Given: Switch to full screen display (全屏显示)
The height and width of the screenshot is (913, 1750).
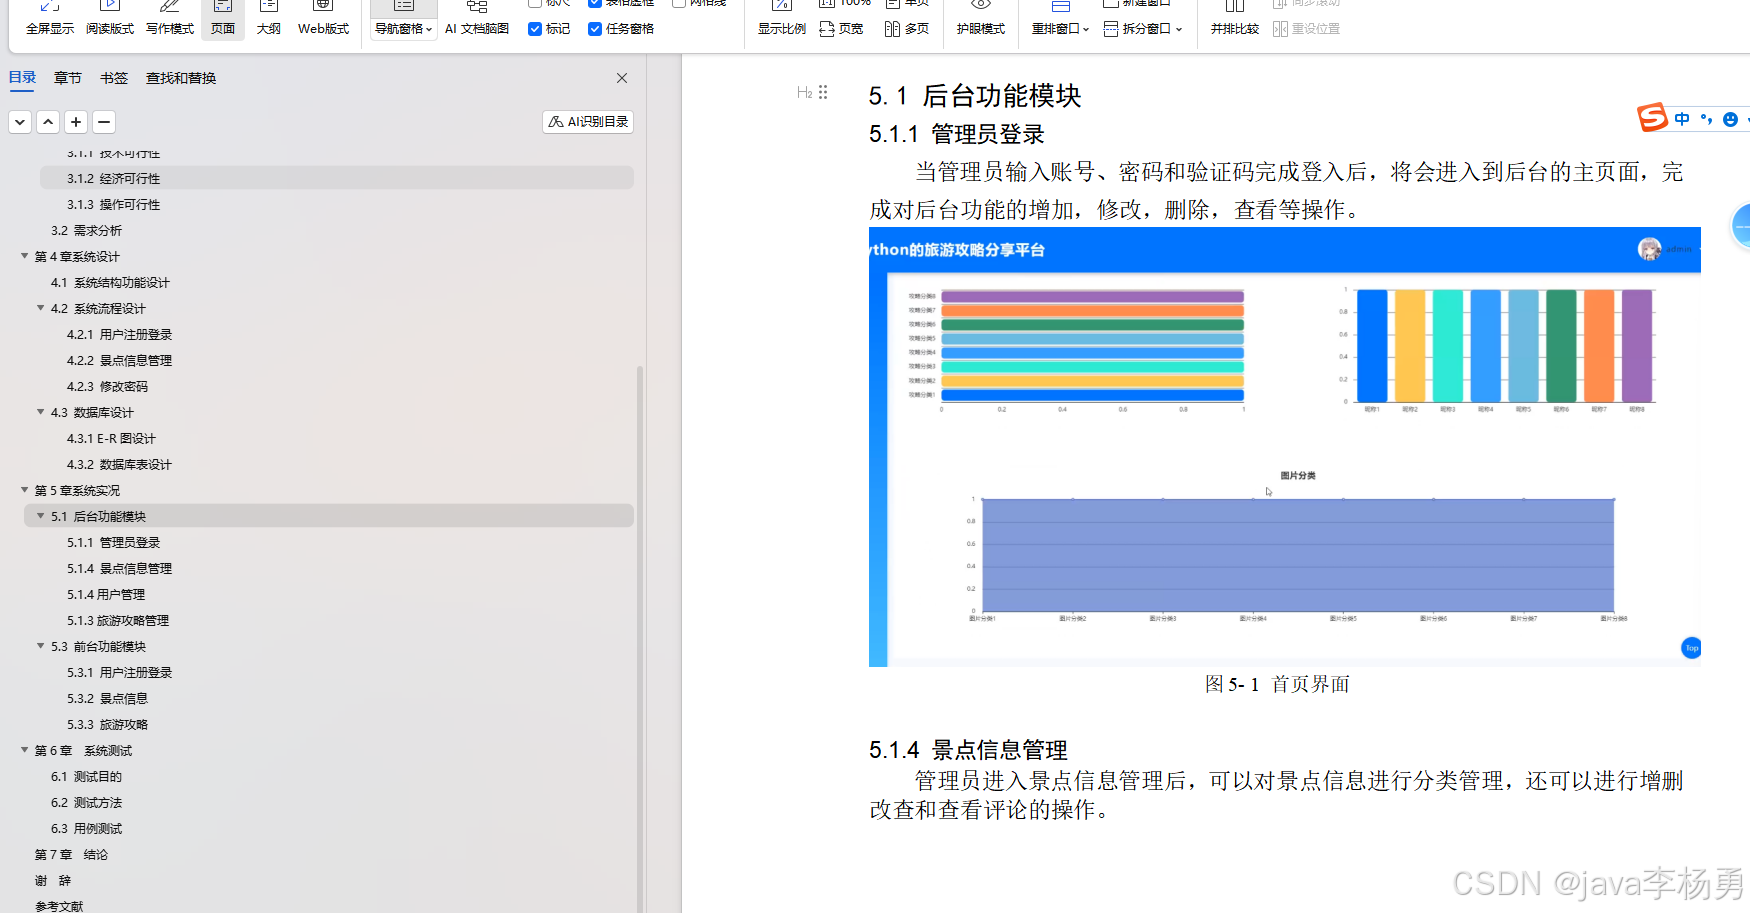Looking at the screenshot, I should [x=50, y=18].
